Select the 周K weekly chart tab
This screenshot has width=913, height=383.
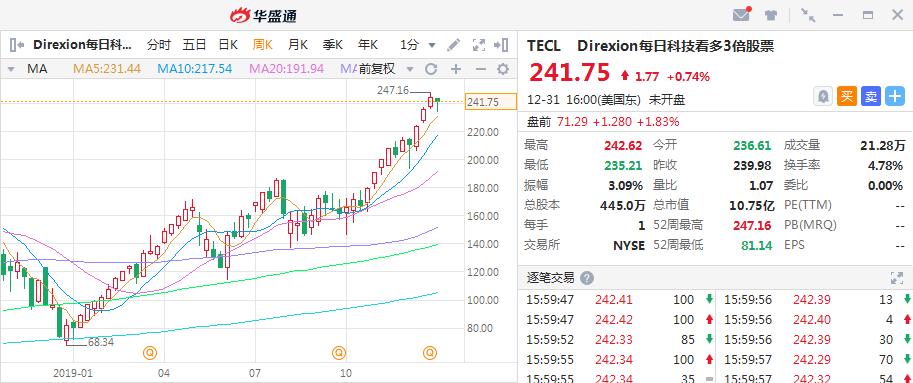(263, 45)
